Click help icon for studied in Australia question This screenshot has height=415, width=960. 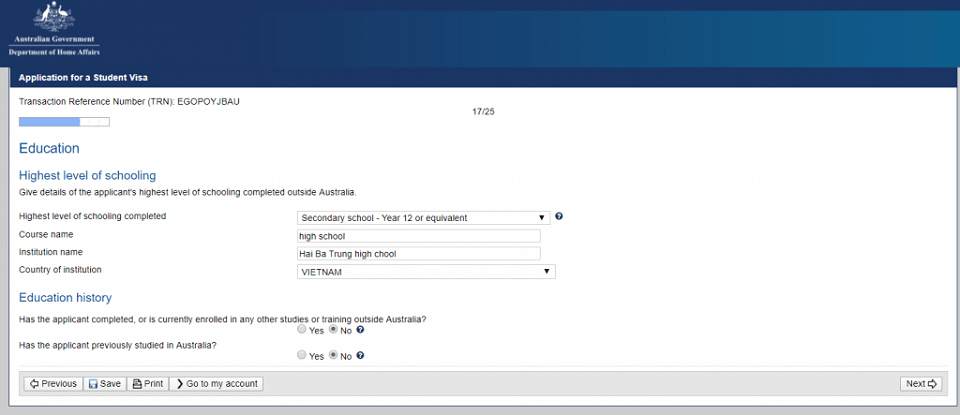[x=360, y=355]
